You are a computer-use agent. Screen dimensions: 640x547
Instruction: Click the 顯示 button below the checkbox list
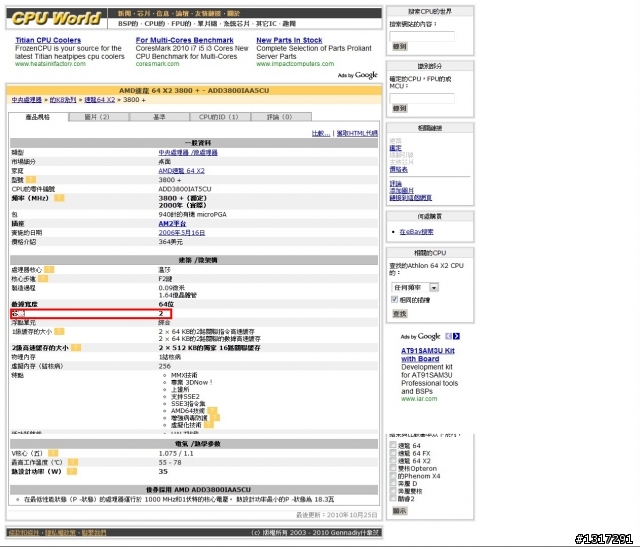tap(400, 511)
